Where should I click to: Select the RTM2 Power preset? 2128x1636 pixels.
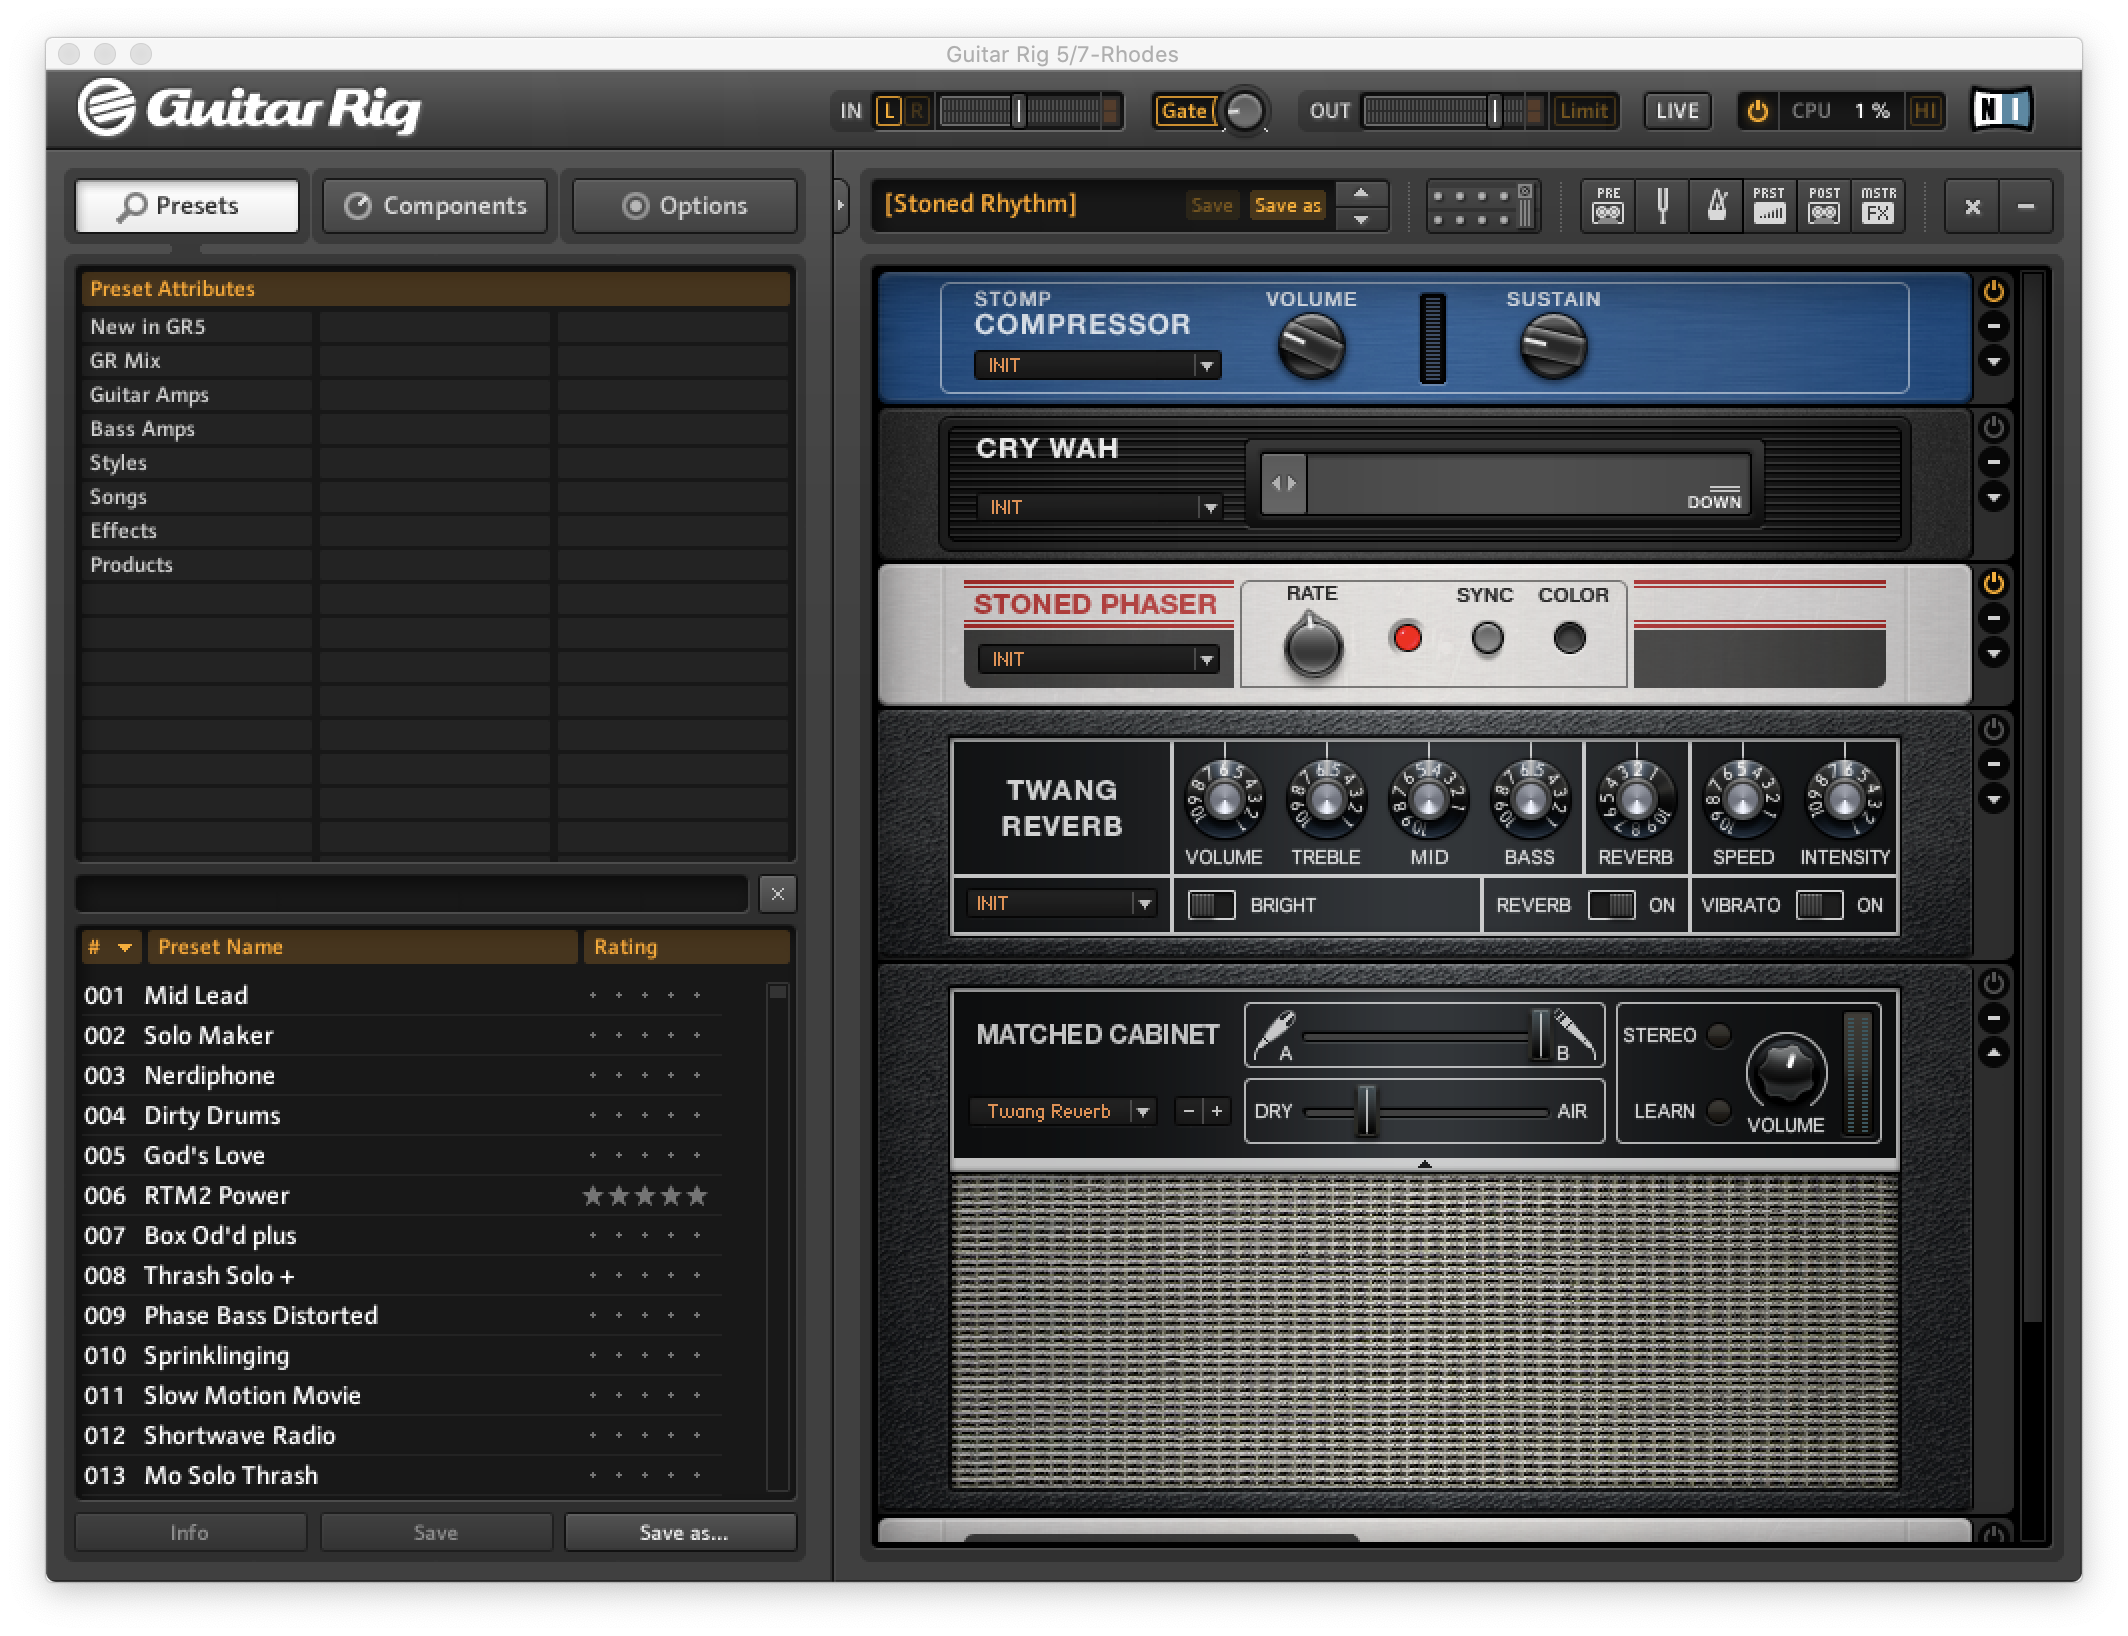(216, 1195)
